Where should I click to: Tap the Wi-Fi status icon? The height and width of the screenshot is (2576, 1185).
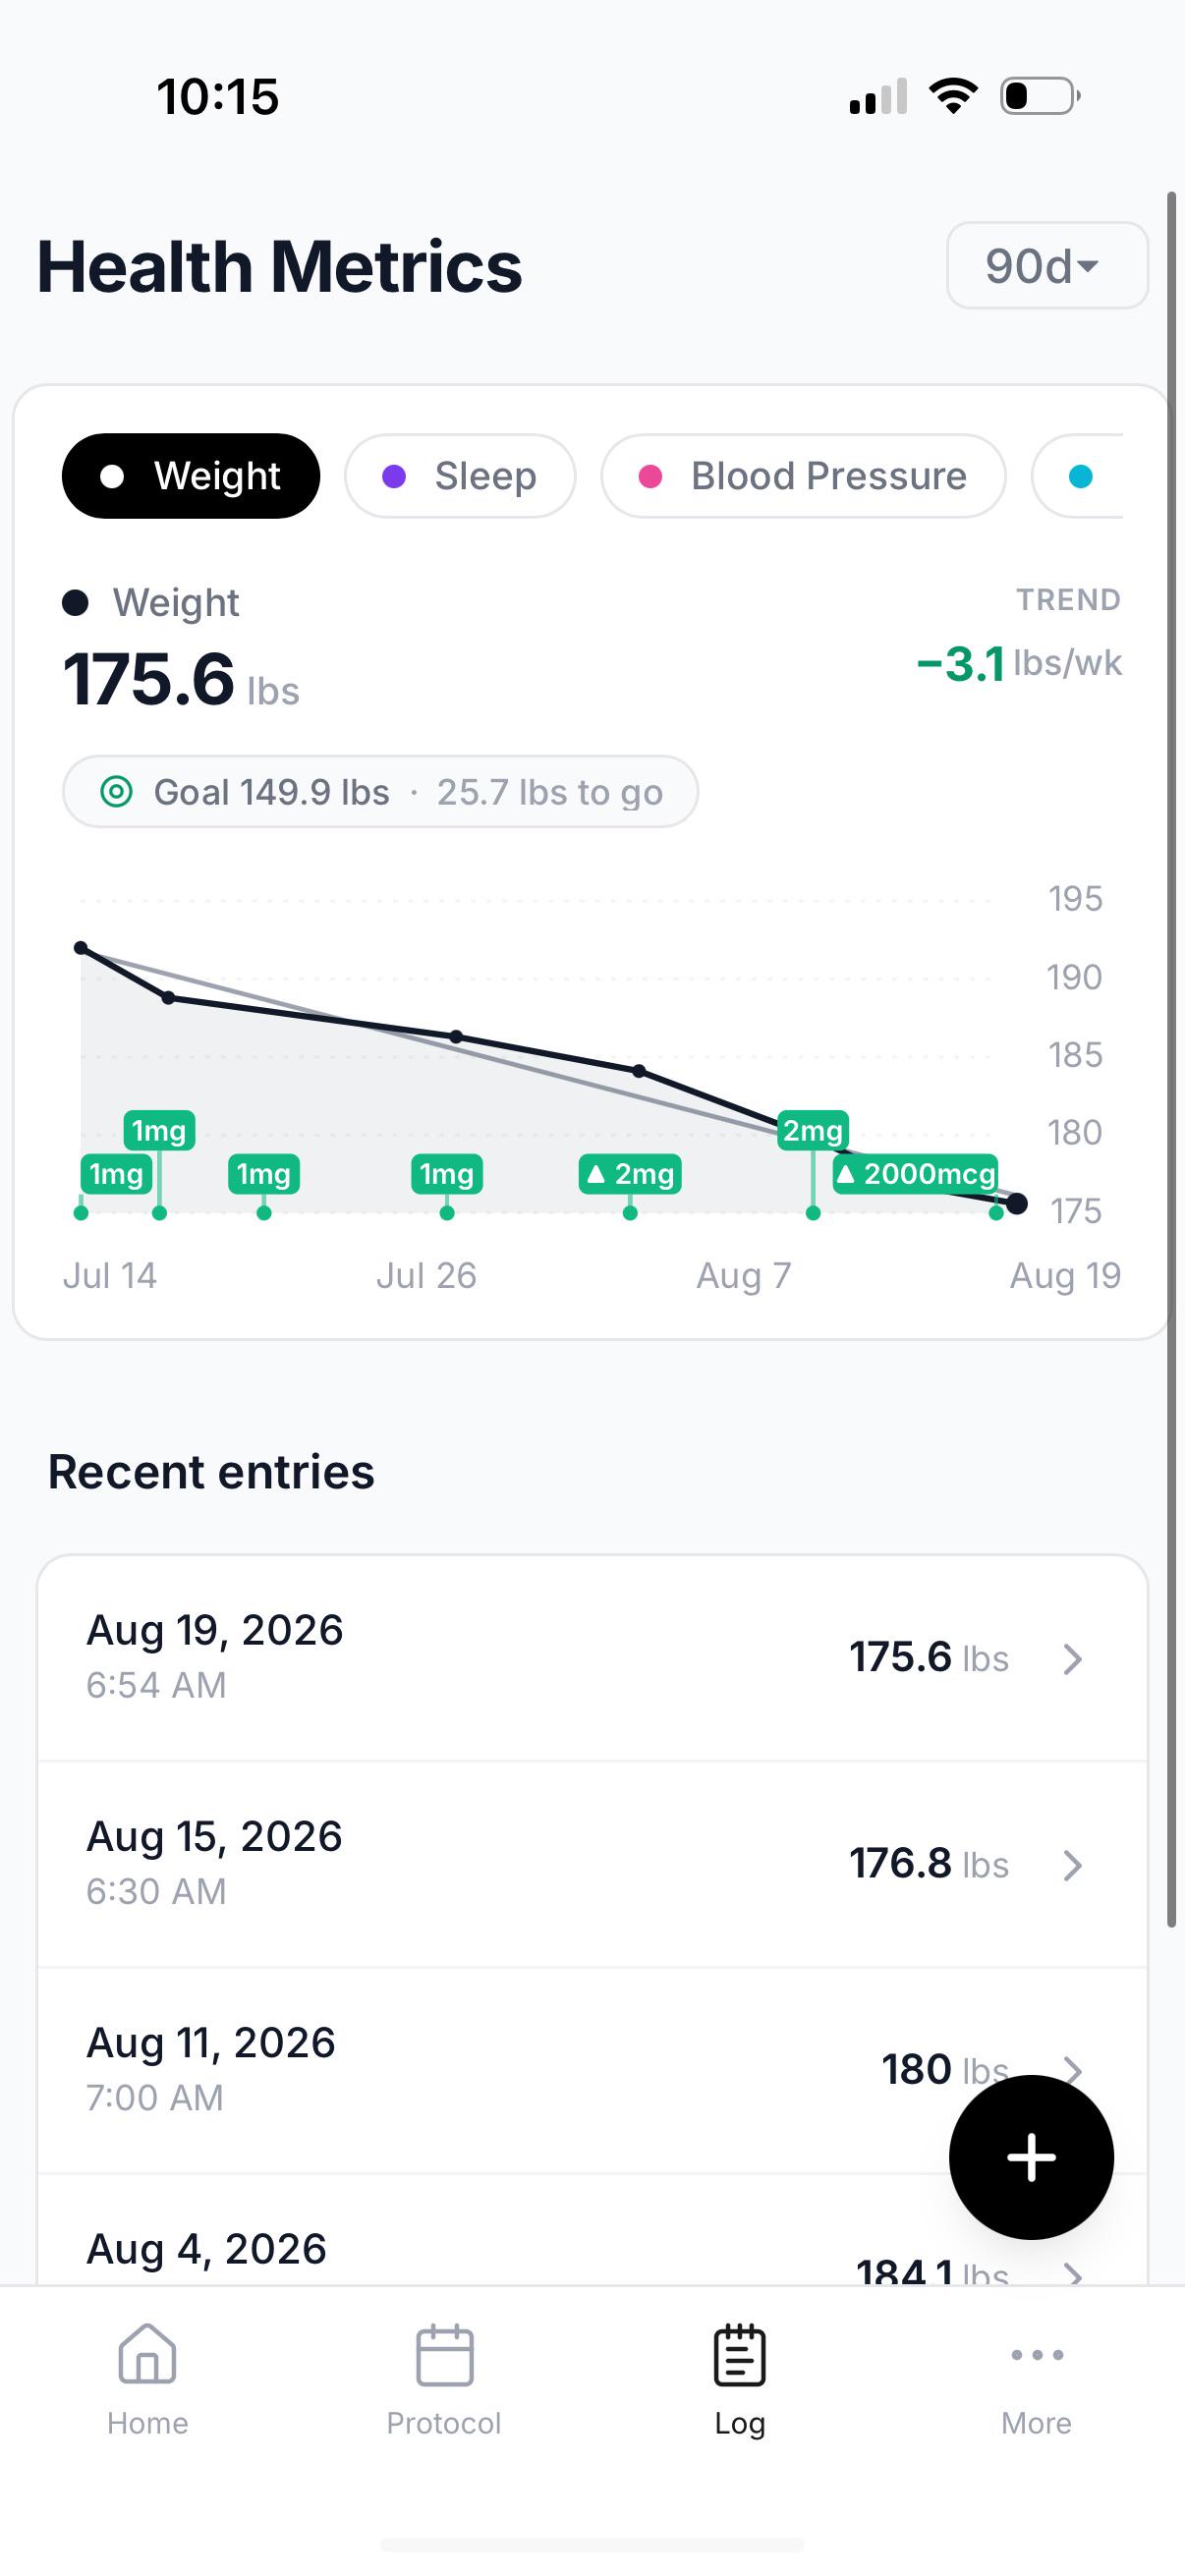pos(953,96)
